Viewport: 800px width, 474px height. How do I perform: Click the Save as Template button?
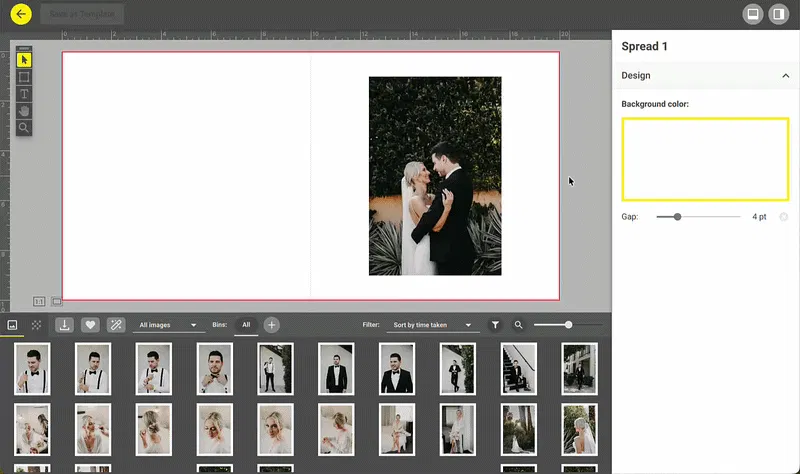82,14
